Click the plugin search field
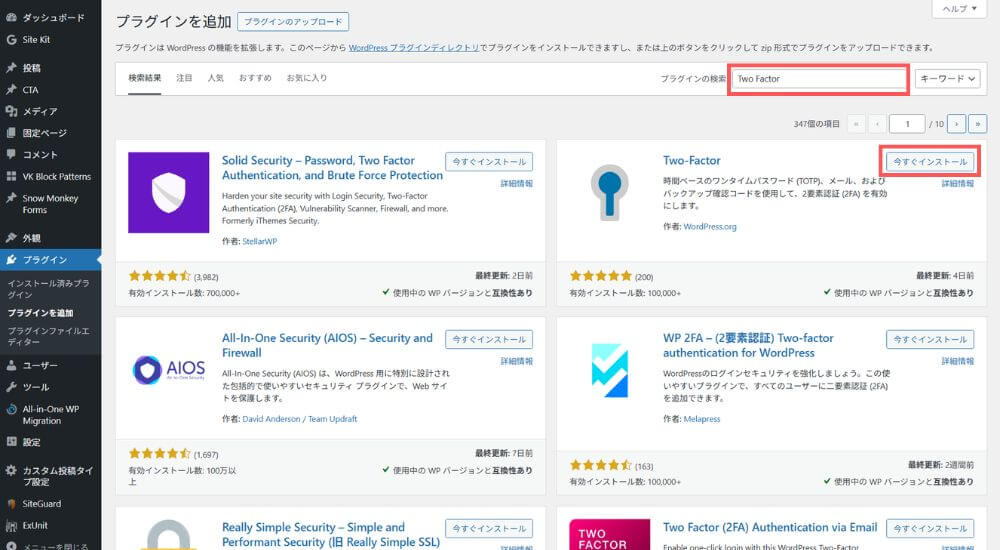 [x=818, y=78]
